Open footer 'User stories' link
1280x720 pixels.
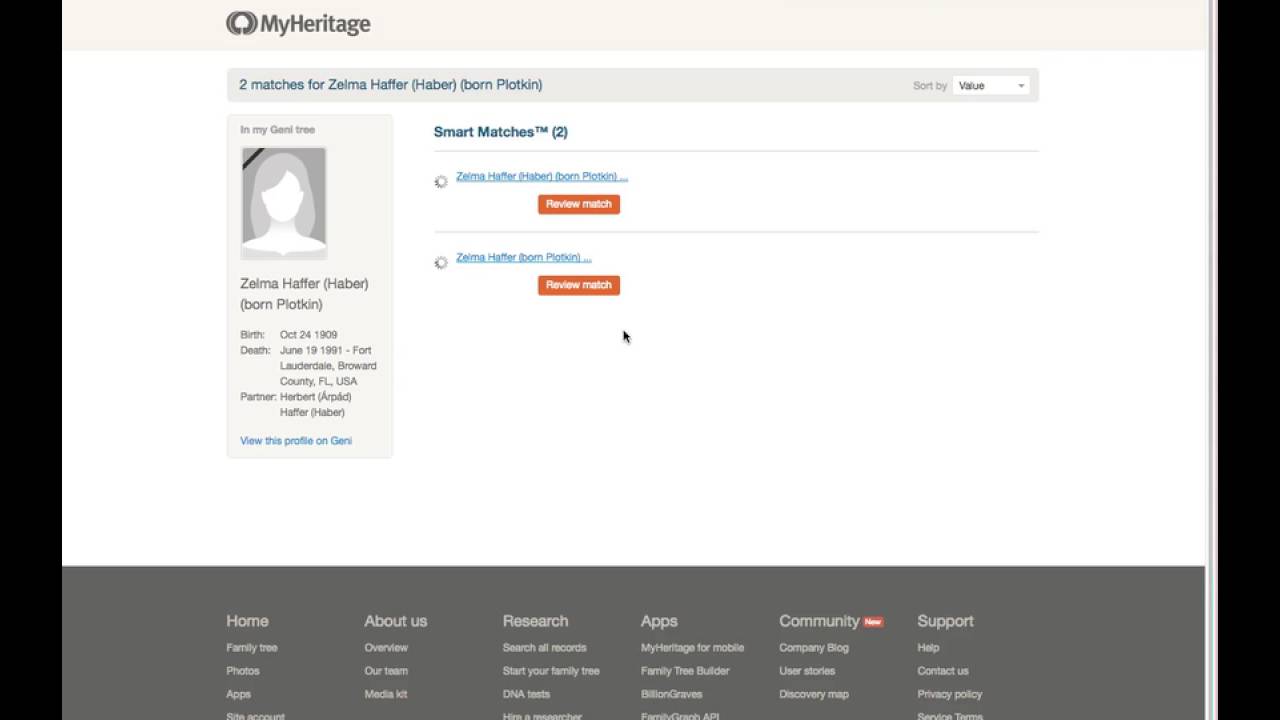pos(807,671)
